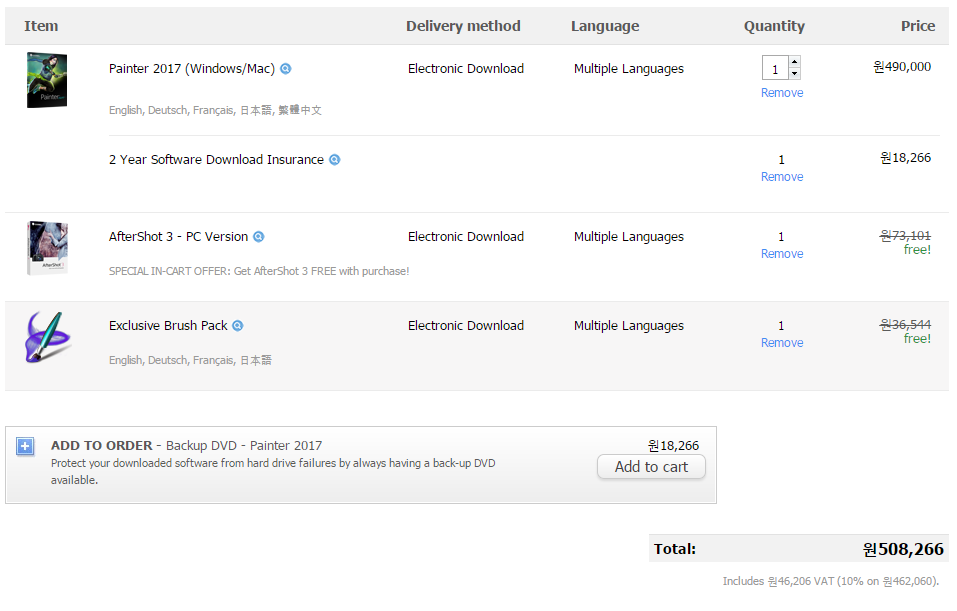
Task: Click the blue plus icon for Backup DVD
Action: click(x=26, y=447)
